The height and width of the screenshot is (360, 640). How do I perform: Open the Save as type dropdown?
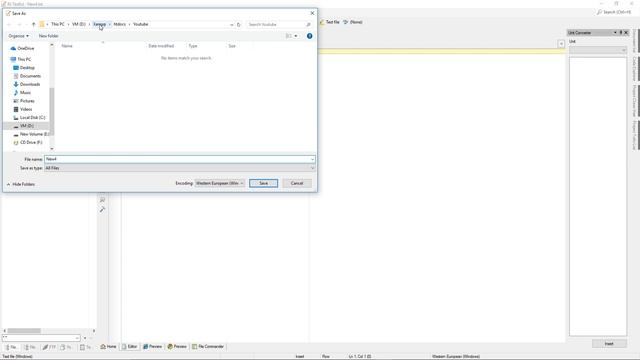[180, 168]
